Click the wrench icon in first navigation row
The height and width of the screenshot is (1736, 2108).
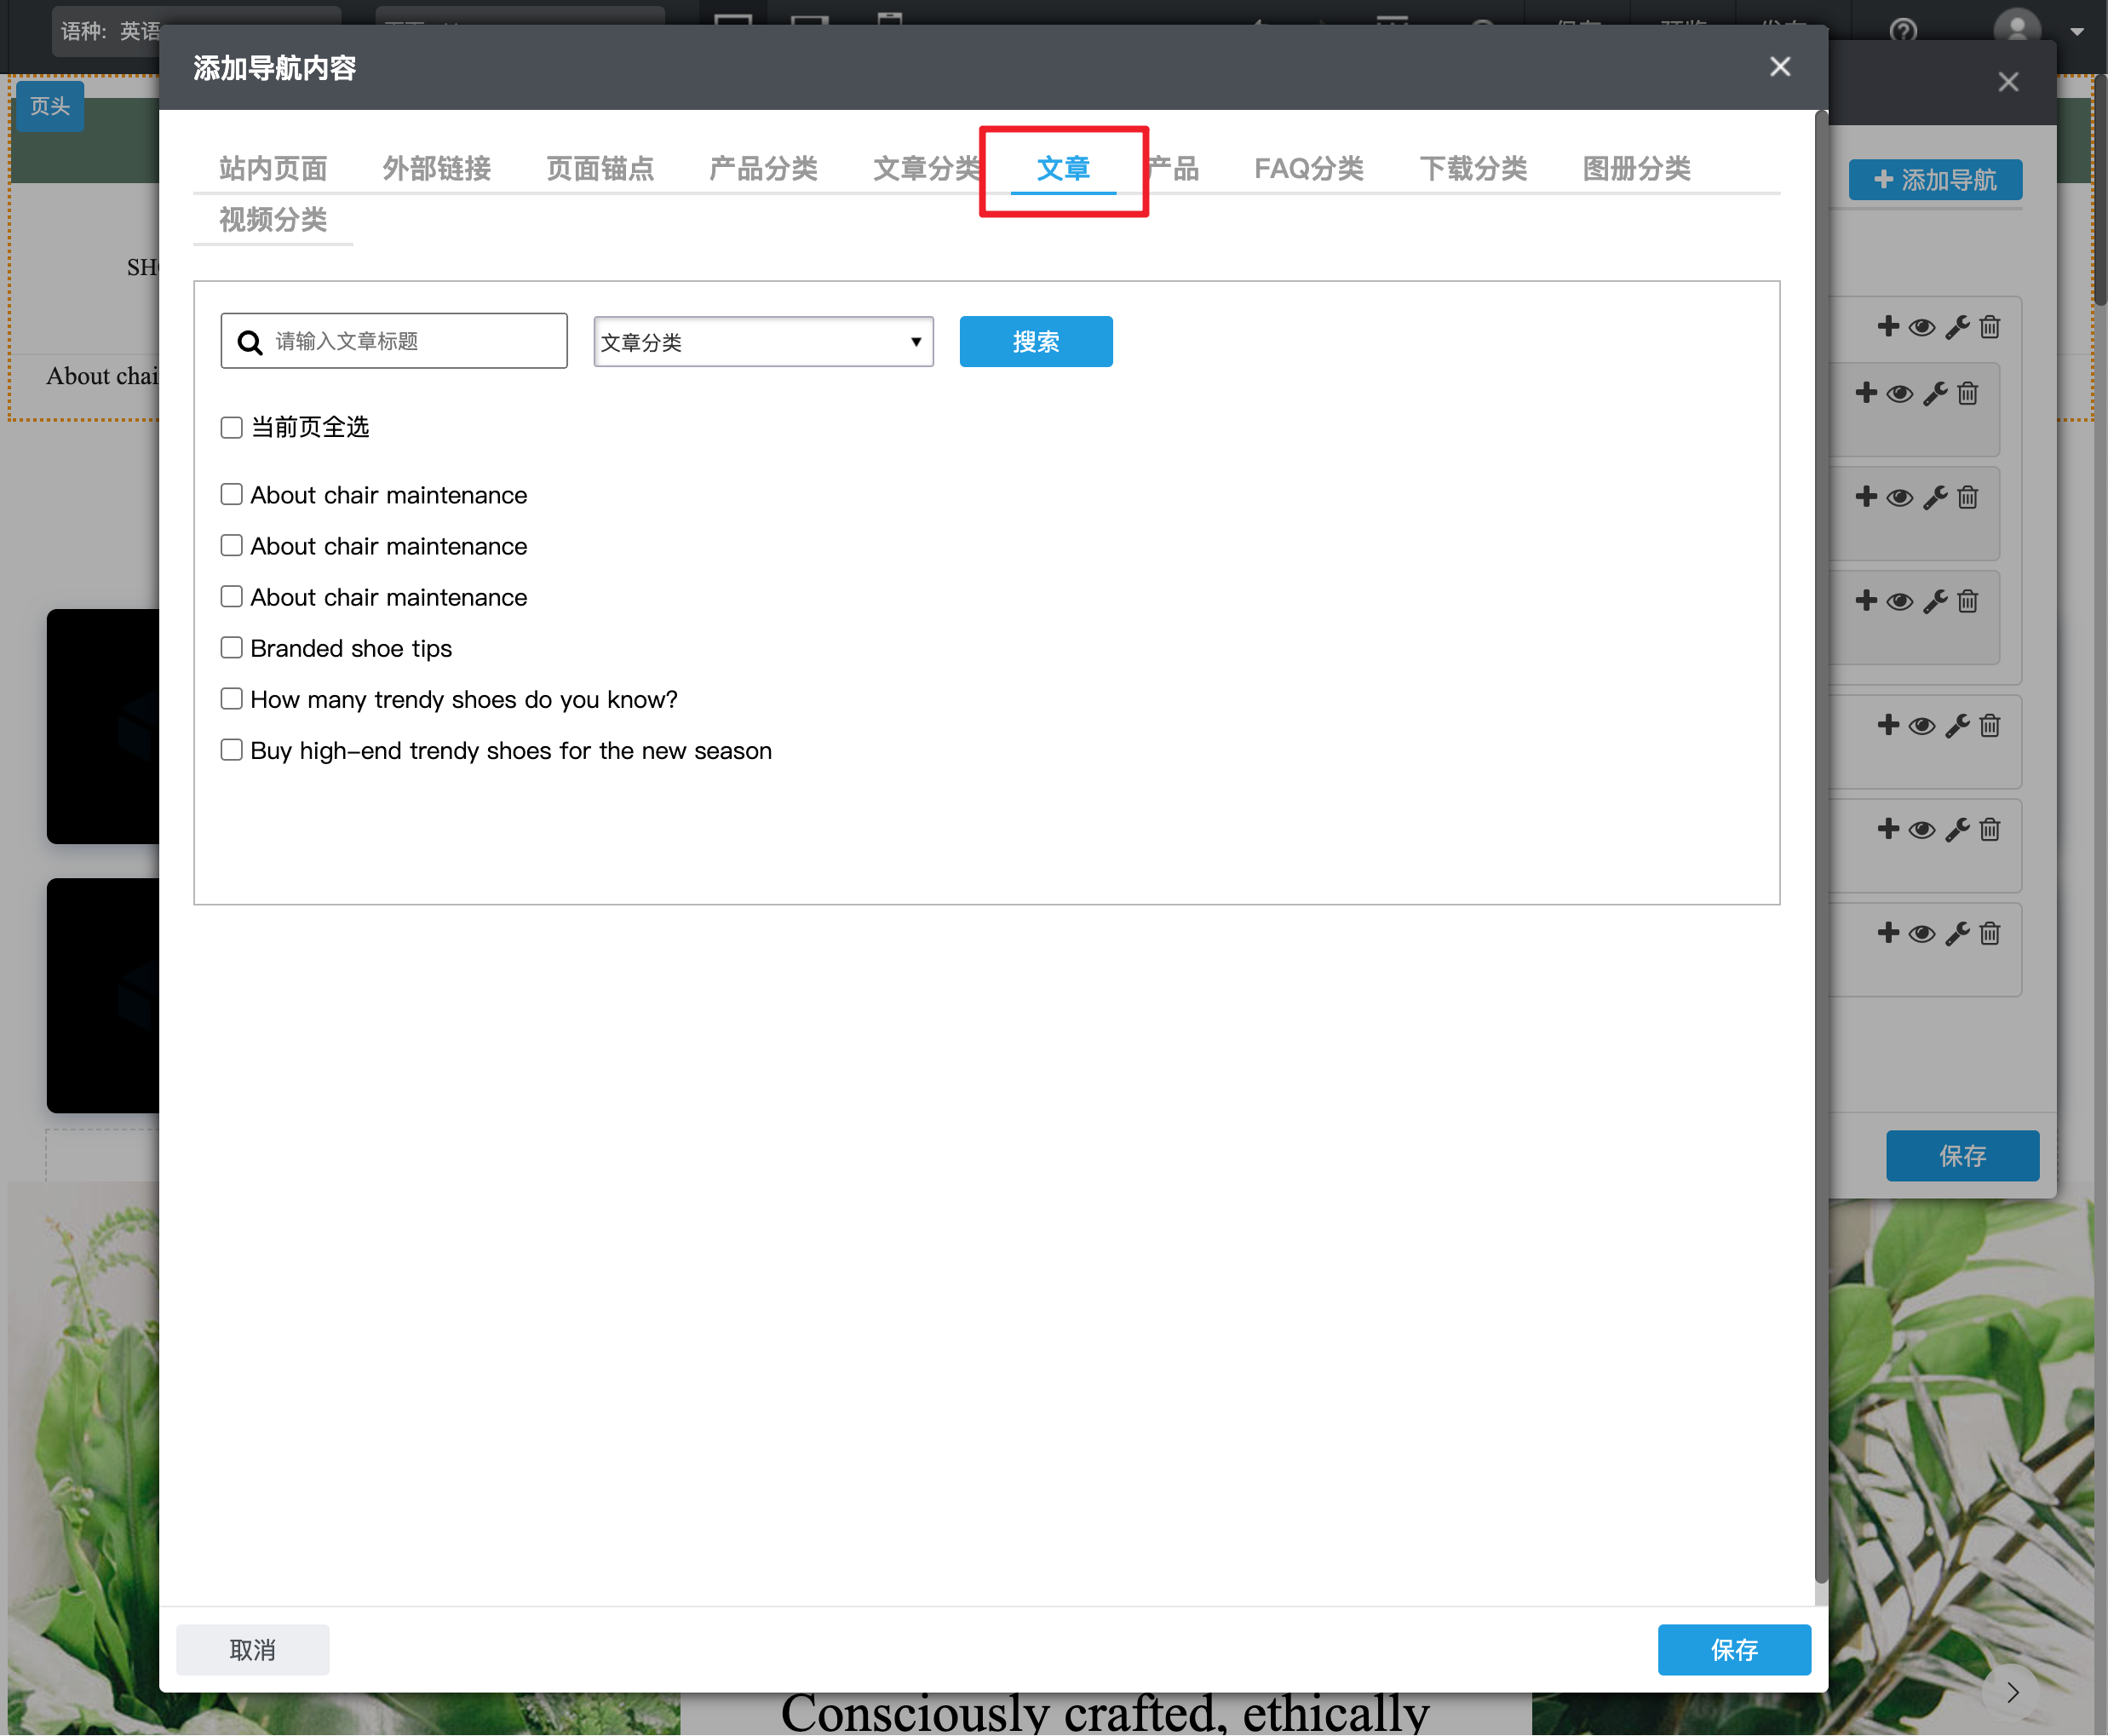tap(1957, 327)
